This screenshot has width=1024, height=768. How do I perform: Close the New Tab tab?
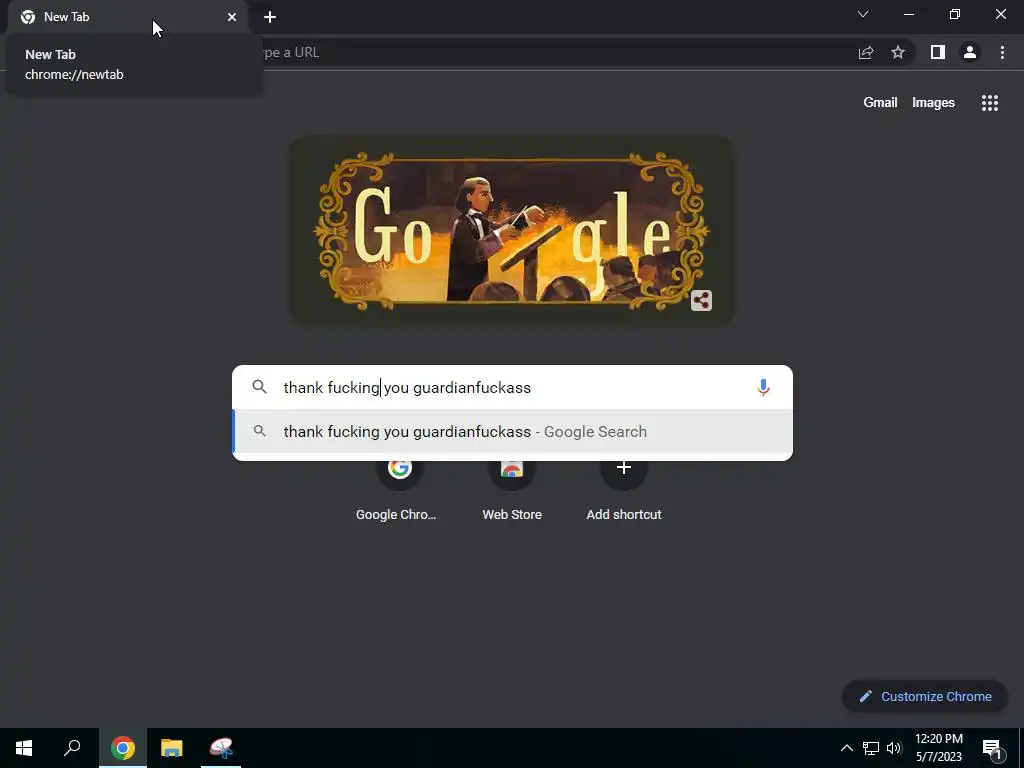click(232, 17)
